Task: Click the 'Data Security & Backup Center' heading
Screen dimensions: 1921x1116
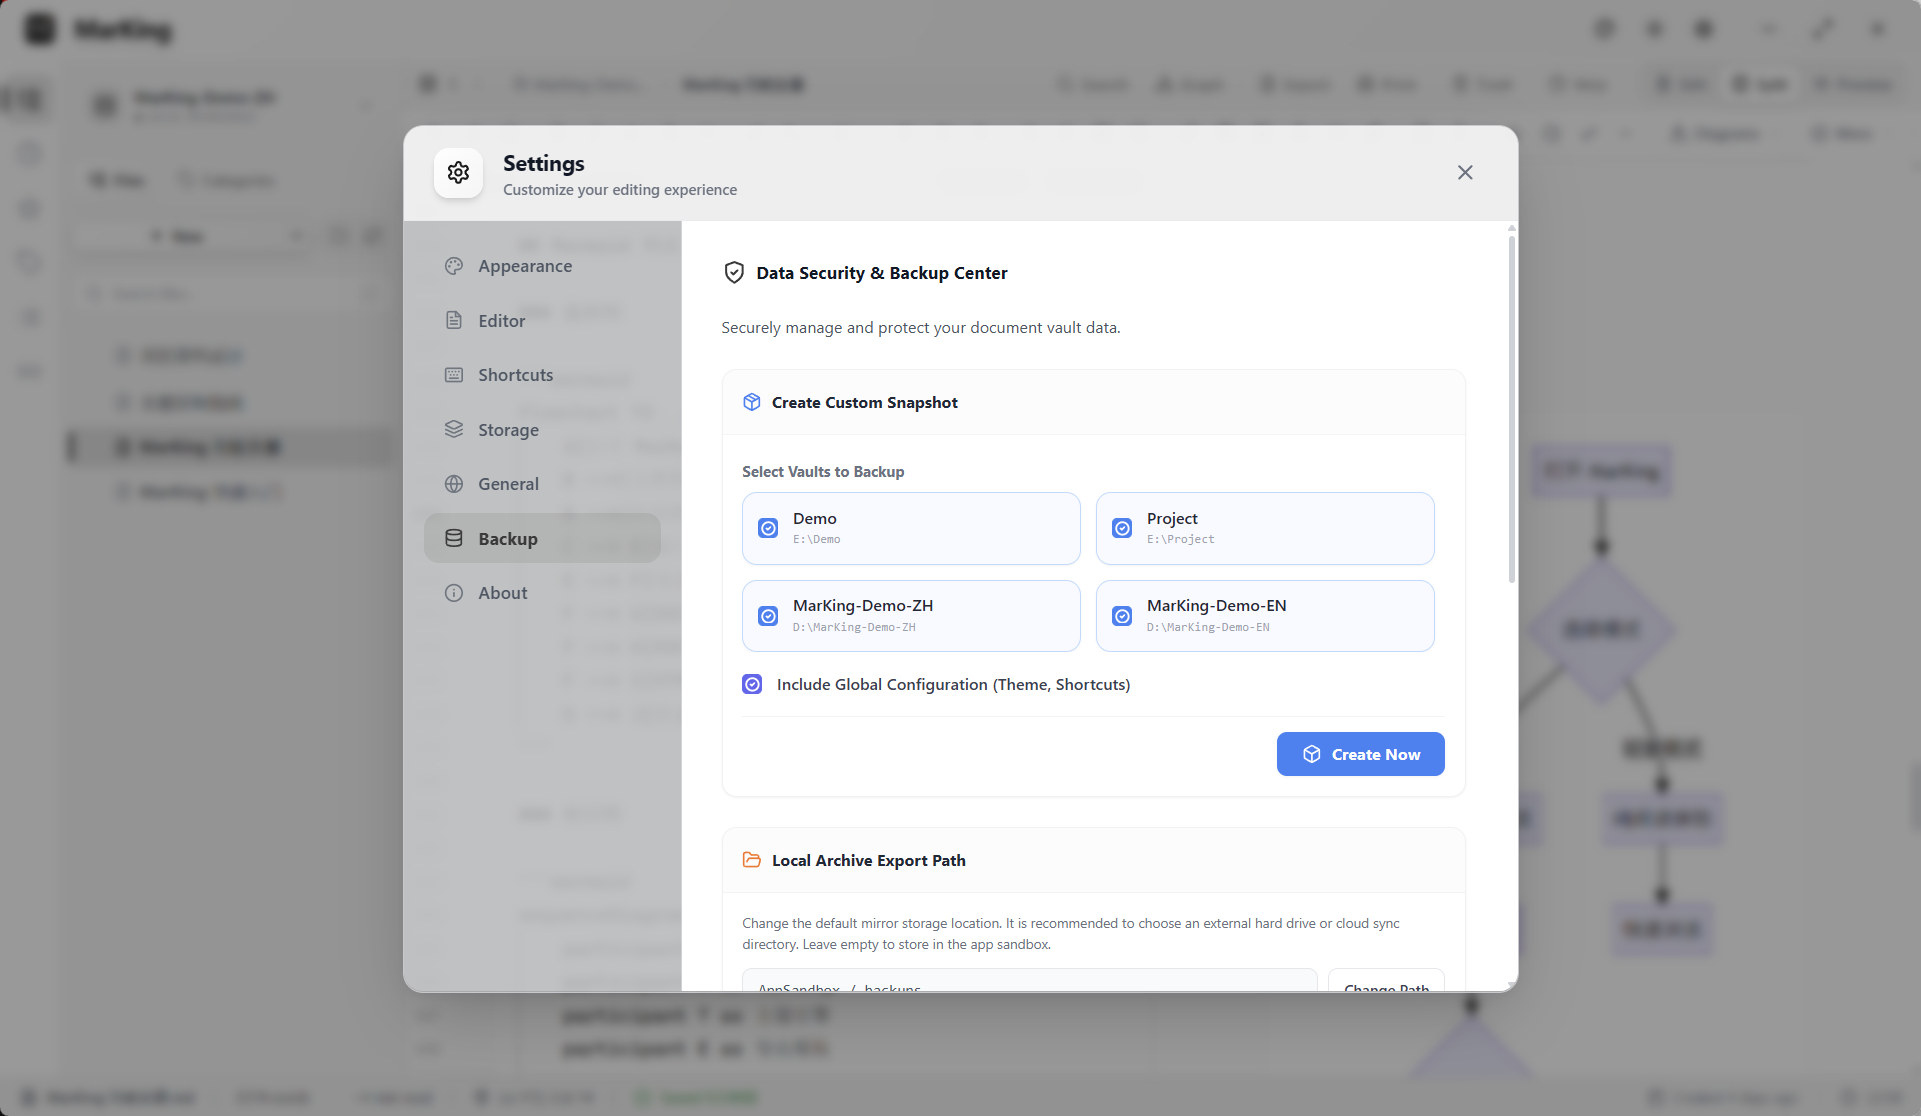Action: coord(881,273)
